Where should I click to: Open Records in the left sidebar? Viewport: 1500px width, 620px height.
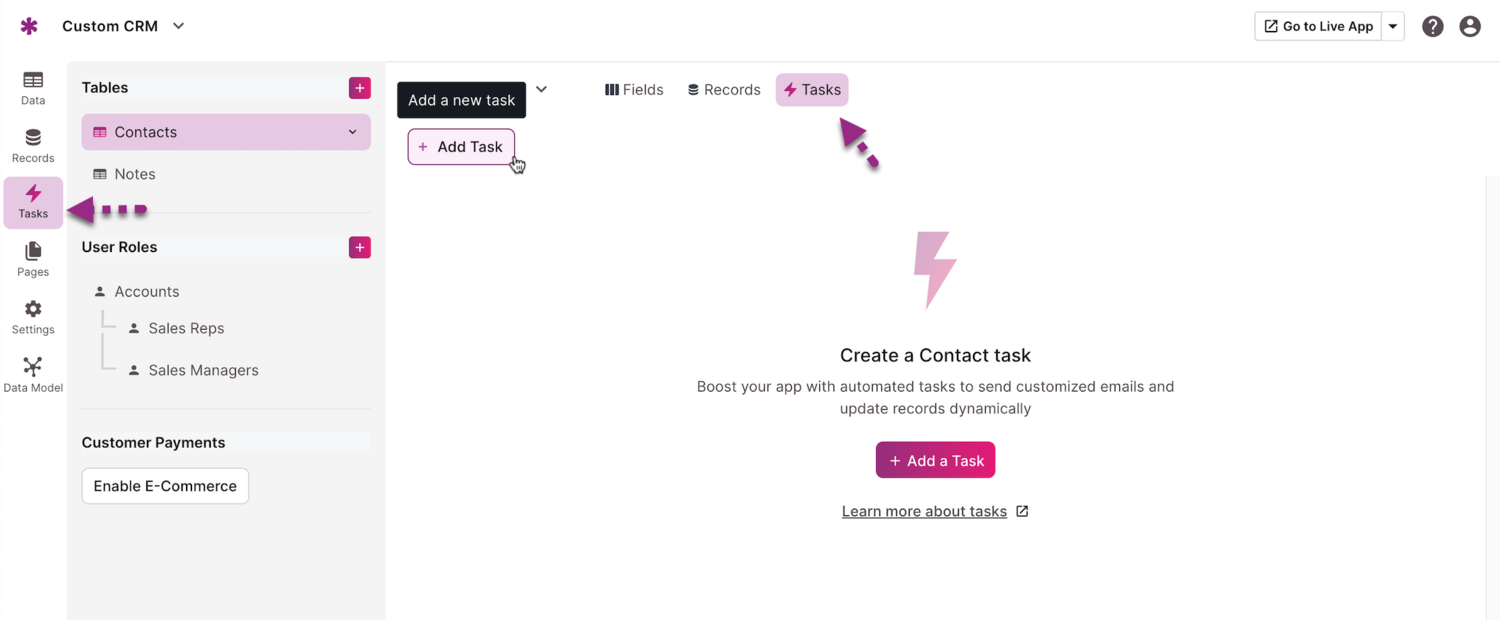point(33,146)
